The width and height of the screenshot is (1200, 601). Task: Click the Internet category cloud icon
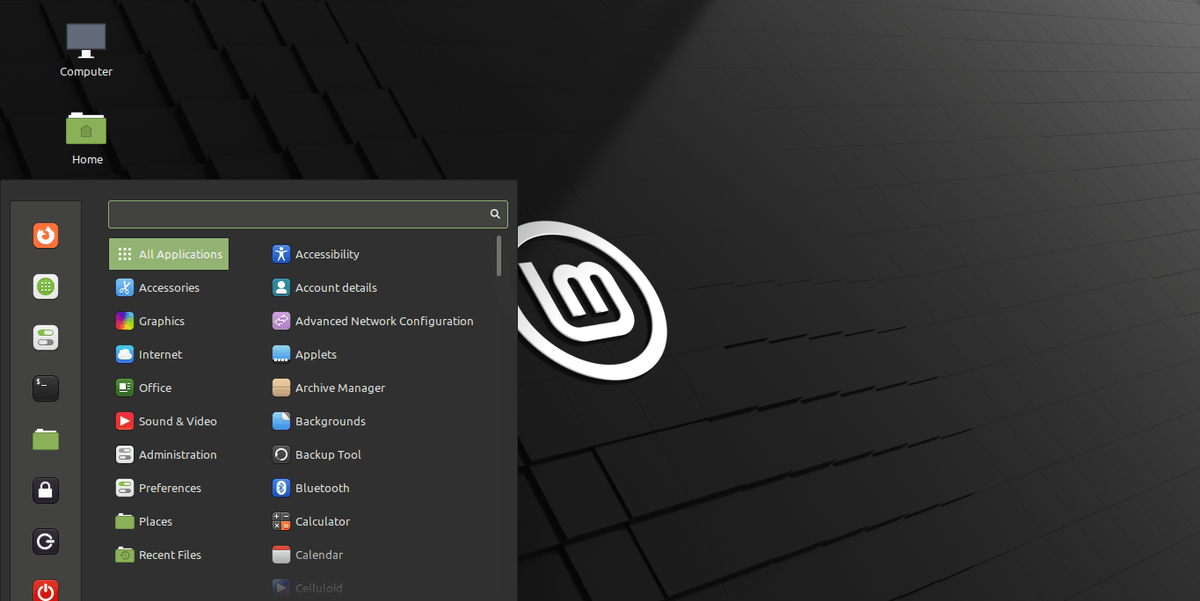[124, 354]
